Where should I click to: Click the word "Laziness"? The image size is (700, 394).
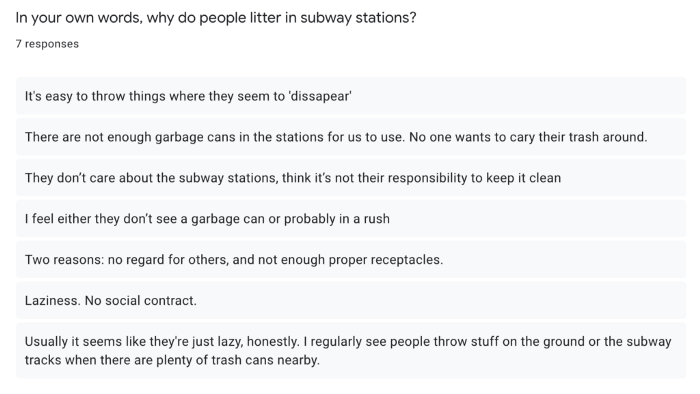tap(52, 301)
